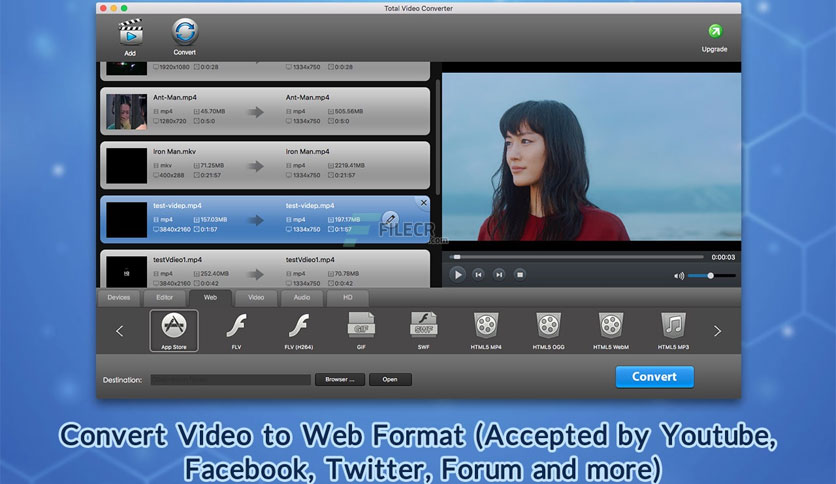Click the file list scrollbar
Image resolution: width=836 pixels, height=484 pixels.
(x=438, y=138)
